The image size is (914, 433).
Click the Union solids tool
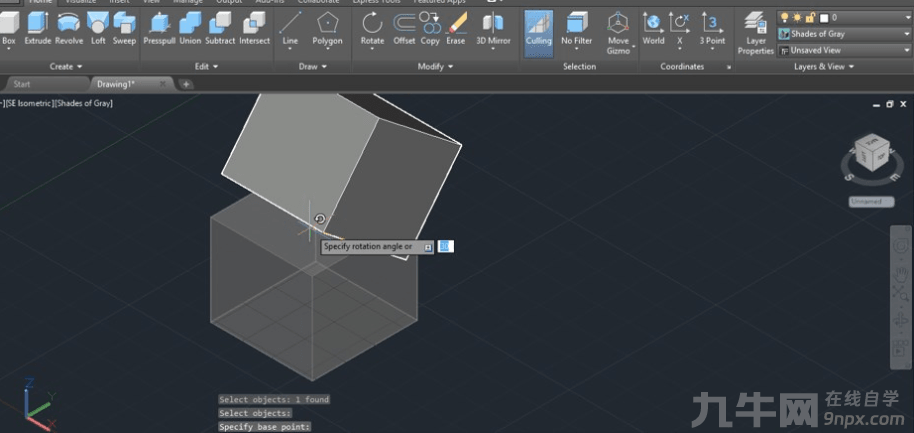tap(190, 29)
